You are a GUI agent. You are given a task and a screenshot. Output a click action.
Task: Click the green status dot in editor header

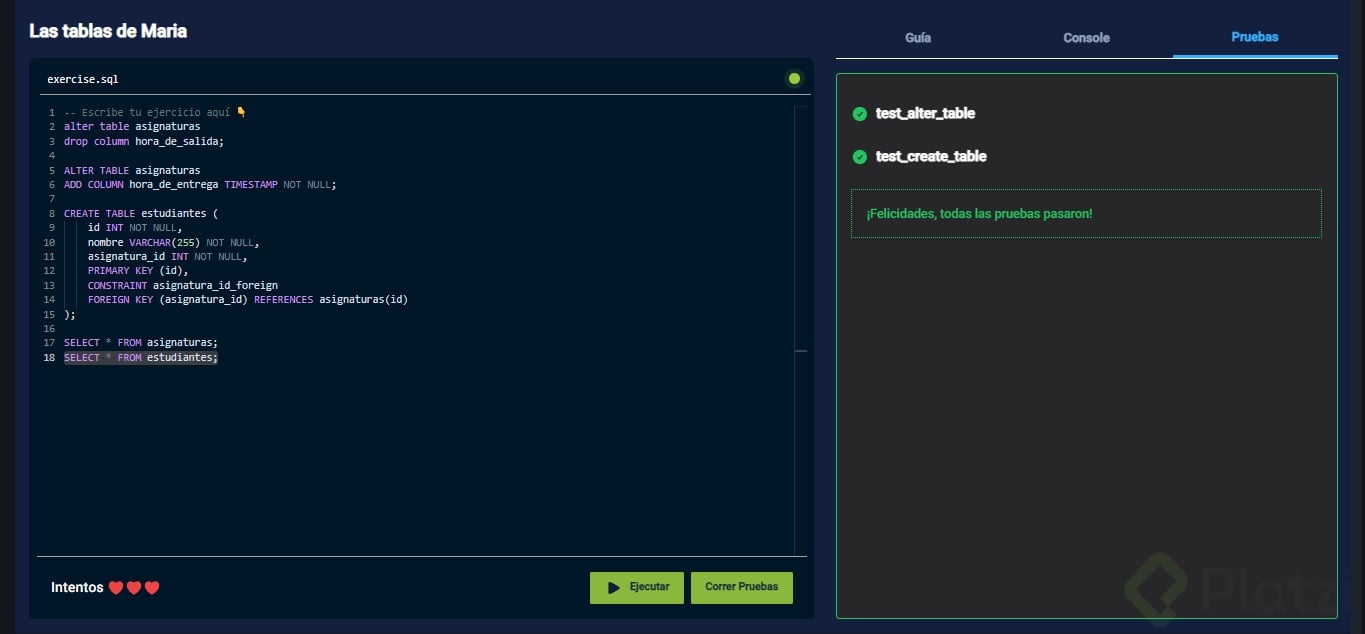794,78
